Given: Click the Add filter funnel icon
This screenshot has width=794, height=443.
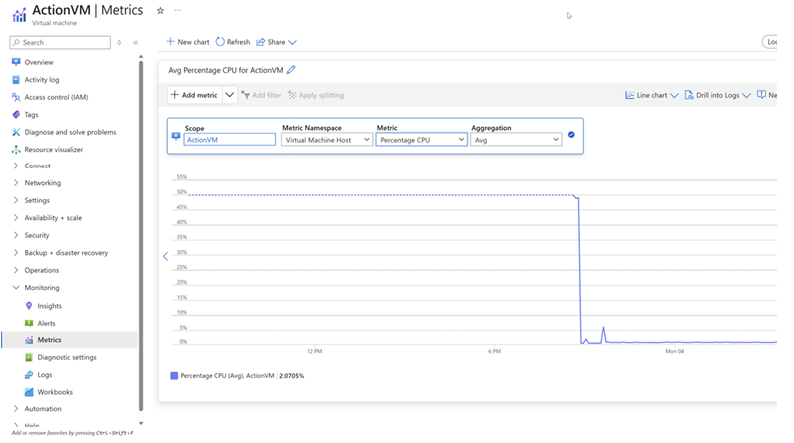Looking at the screenshot, I should (x=246, y=95).
